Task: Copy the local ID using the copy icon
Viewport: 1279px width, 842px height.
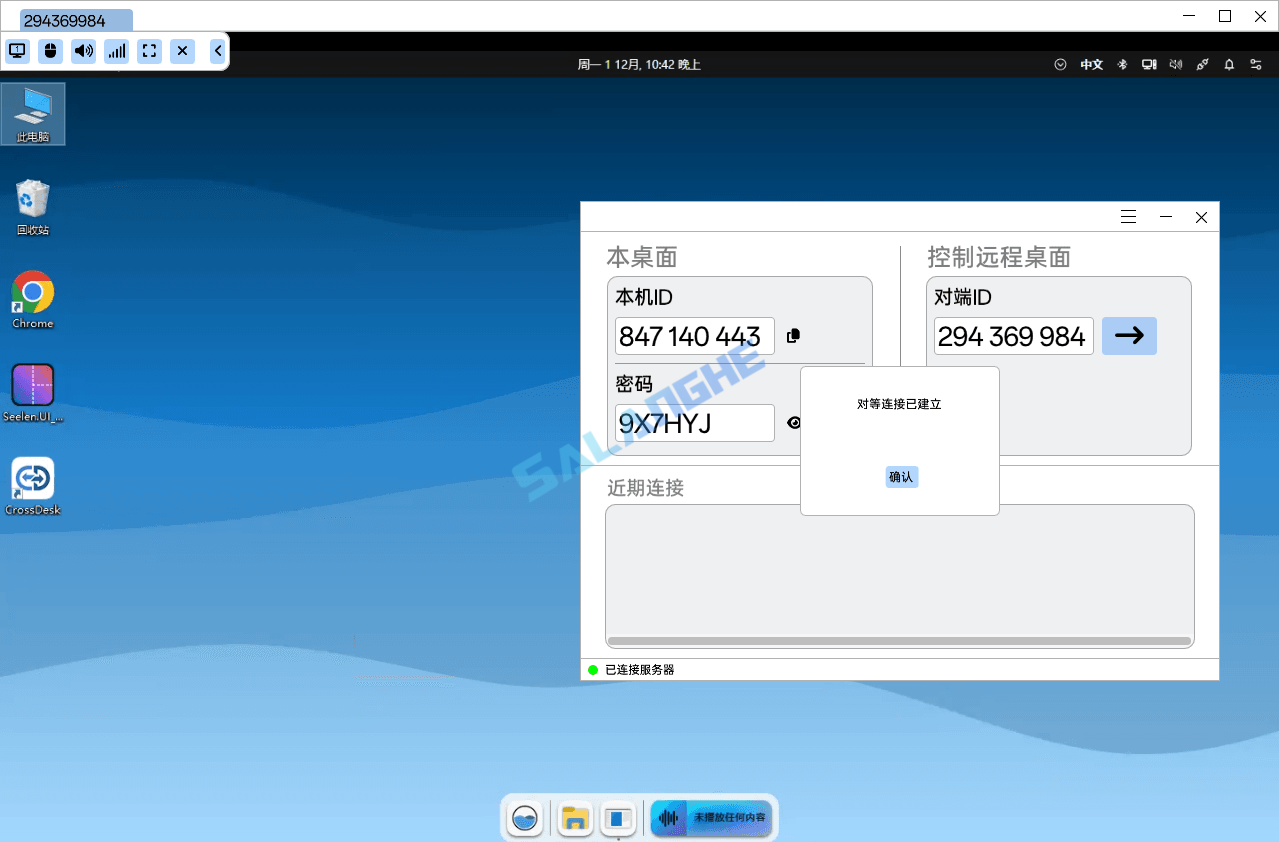Action: pos(792,336)
